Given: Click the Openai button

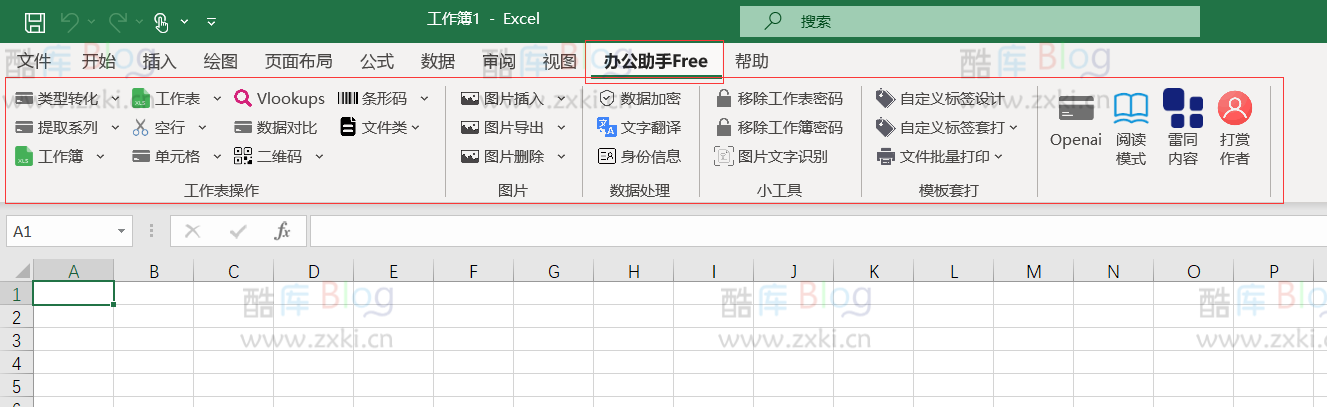Looking at the screenshot, I should tap(1076, 123).
